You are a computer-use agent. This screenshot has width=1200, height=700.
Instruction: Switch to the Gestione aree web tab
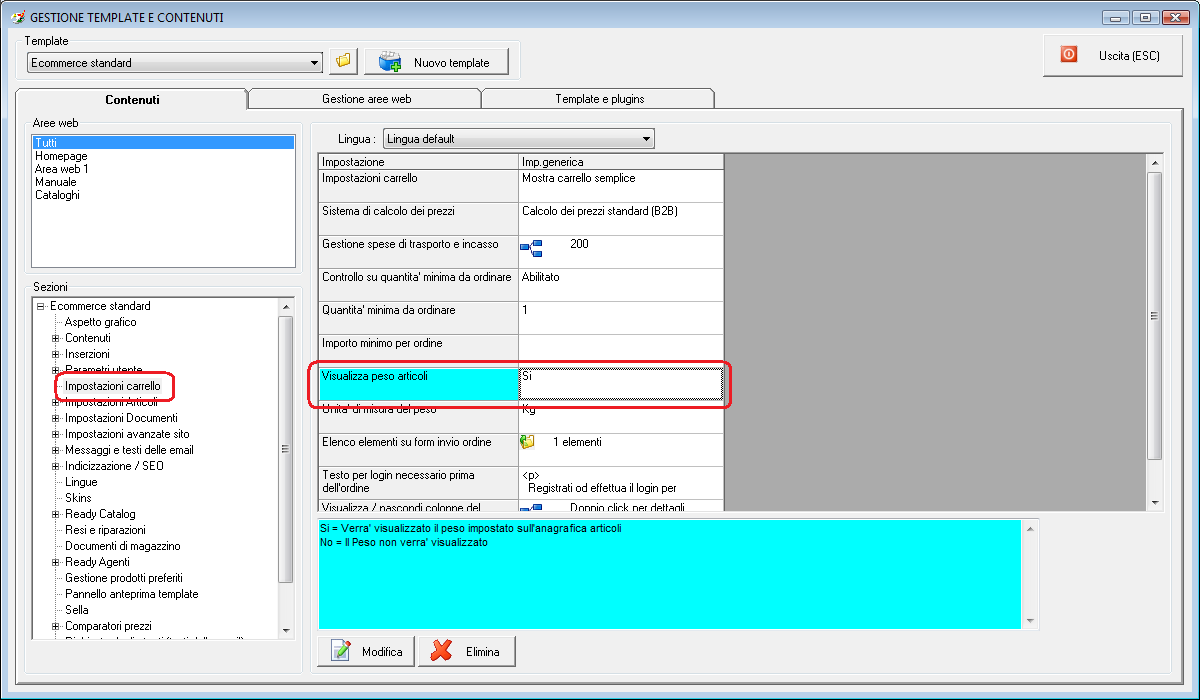(x=366, y=99)
